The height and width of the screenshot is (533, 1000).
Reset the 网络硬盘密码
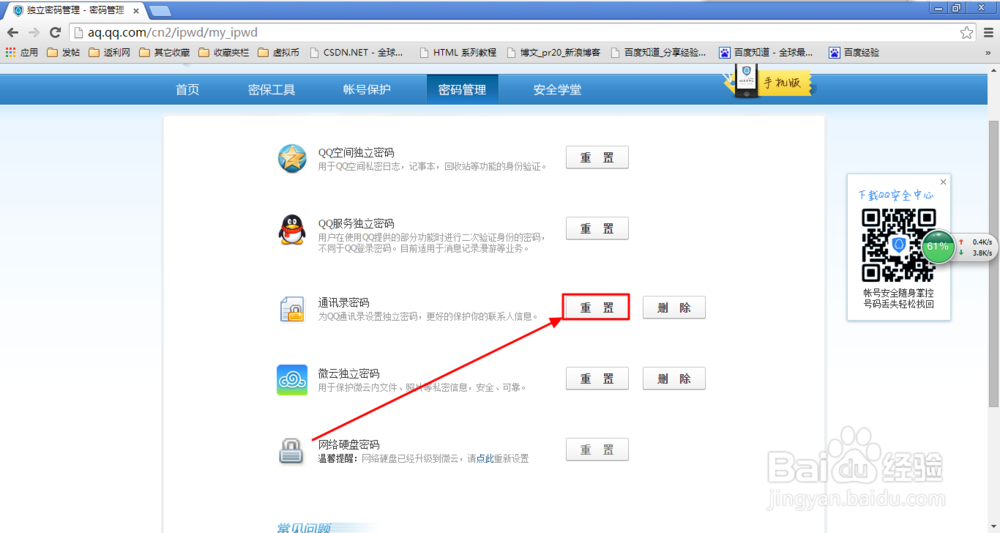(597, 449)
